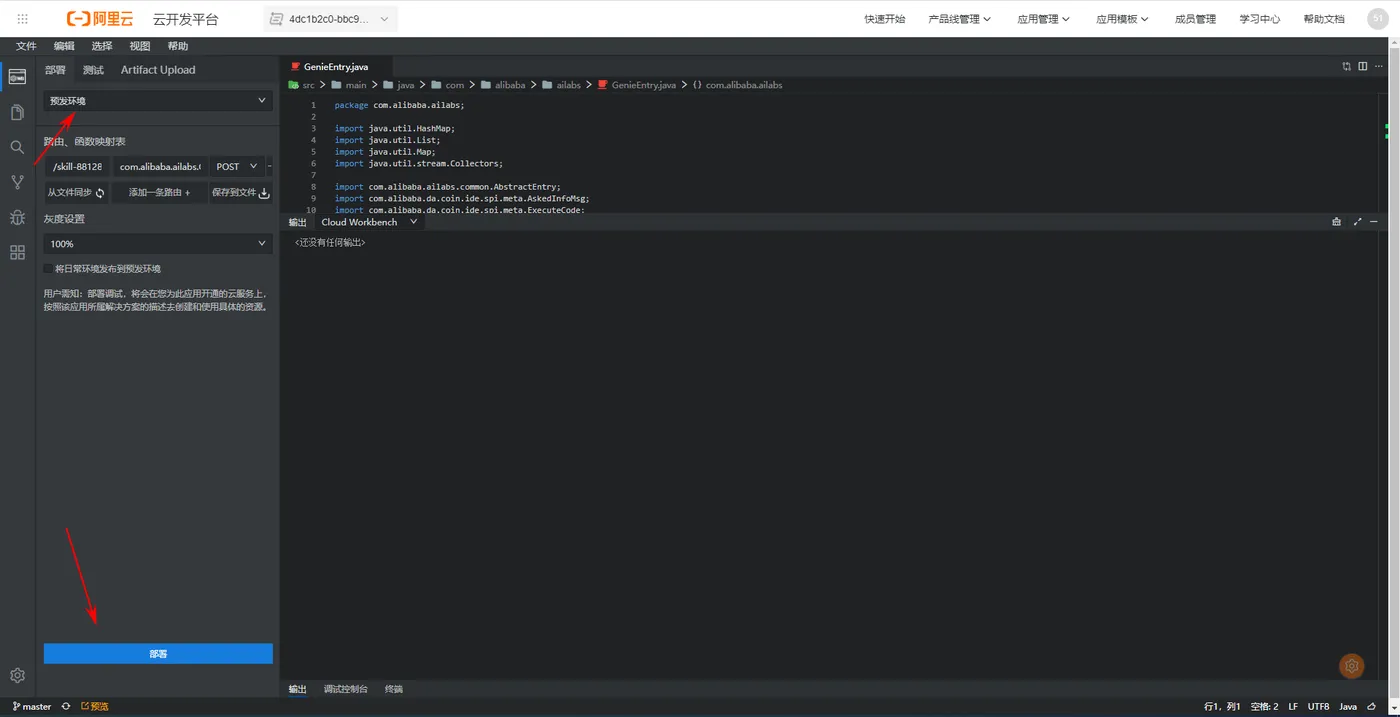
Task: Click the /skill-88128 route path field
Action: point(77,167)
